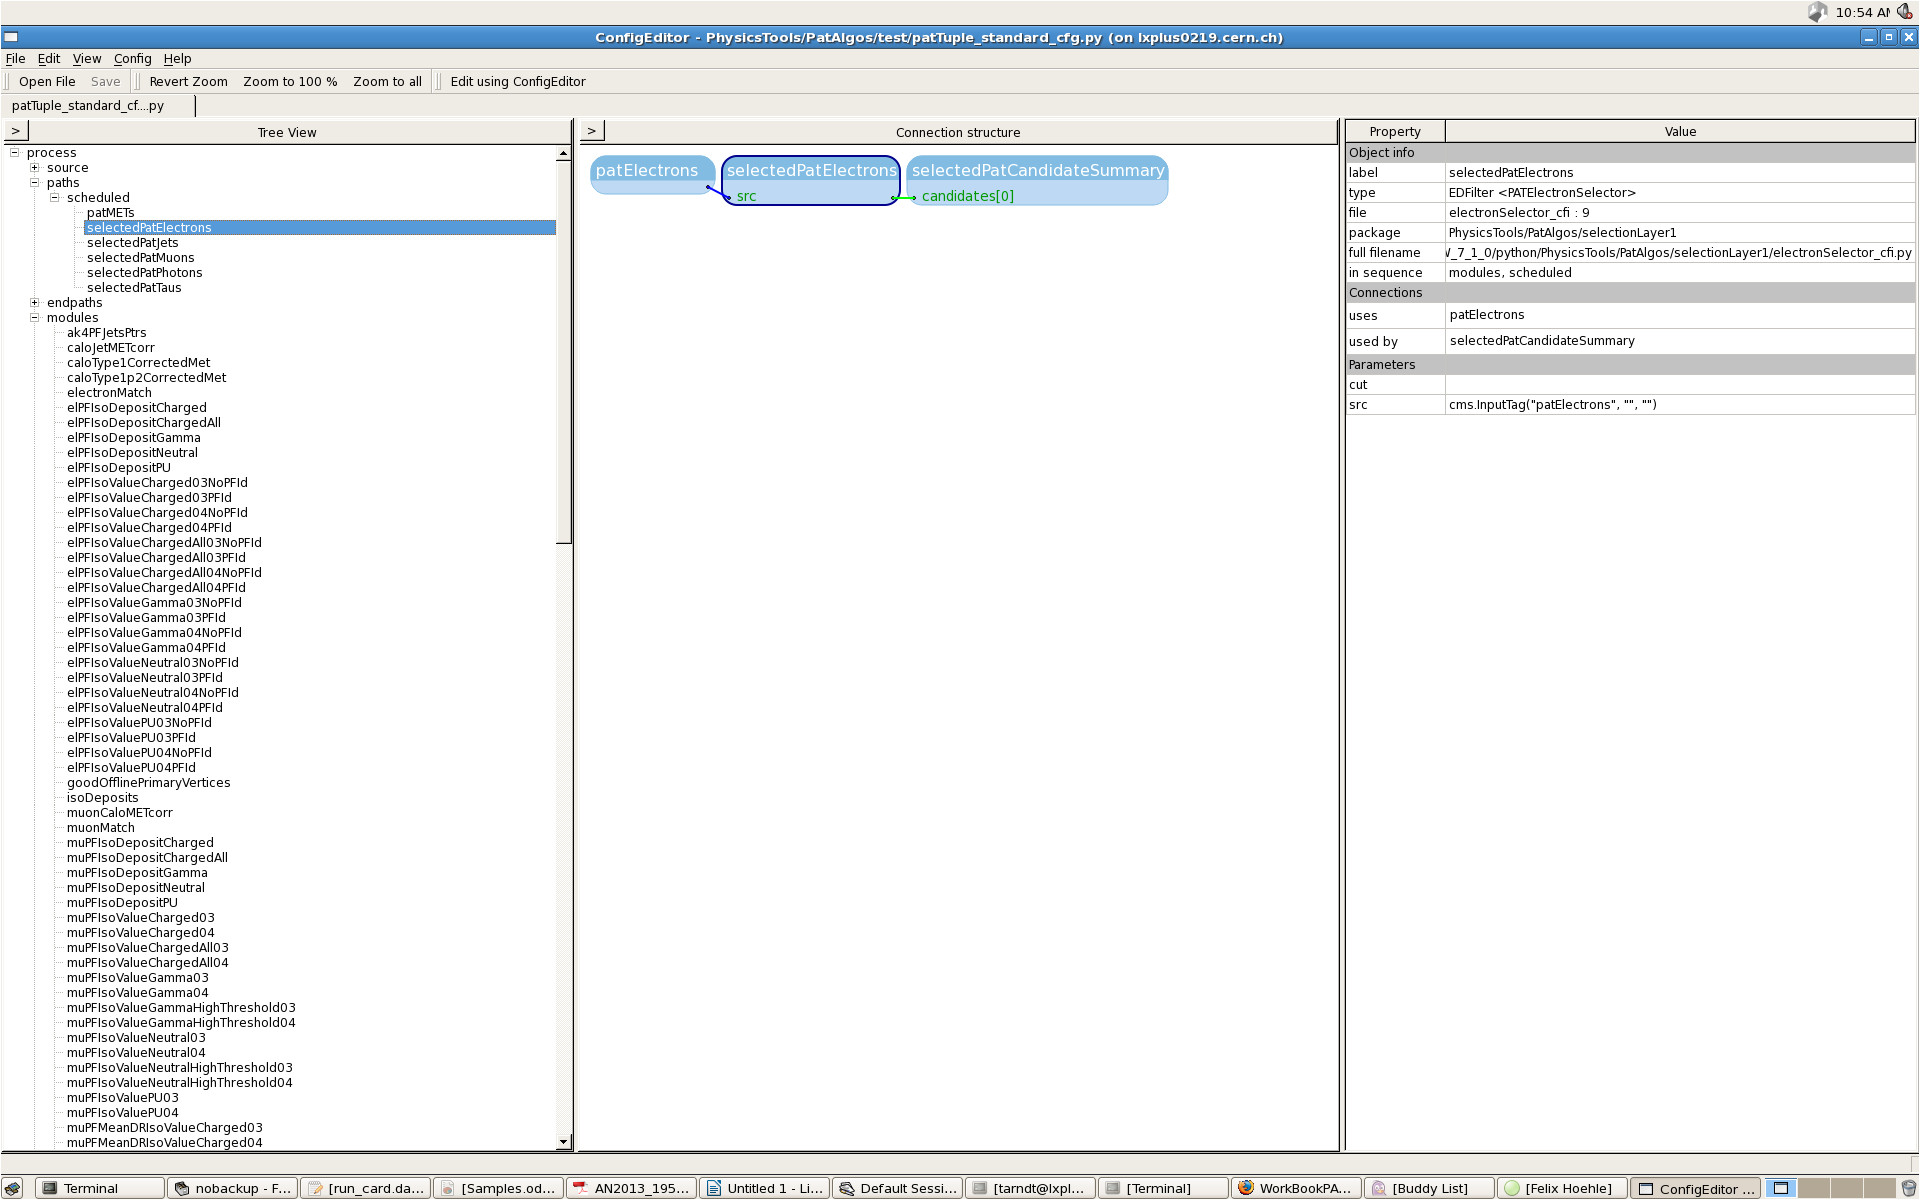Click the workspace switcher's first desktop
The image size is (1920, 1200).
coord(1781,1188)
